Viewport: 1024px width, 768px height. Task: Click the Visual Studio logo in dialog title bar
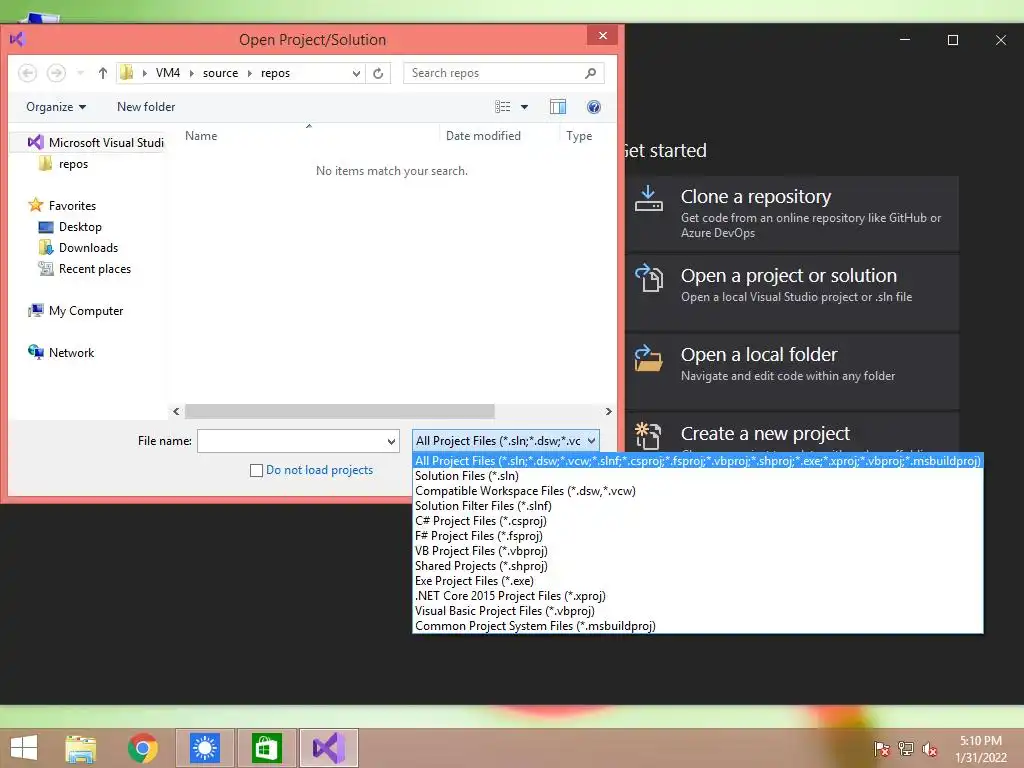tap(18, 39)
